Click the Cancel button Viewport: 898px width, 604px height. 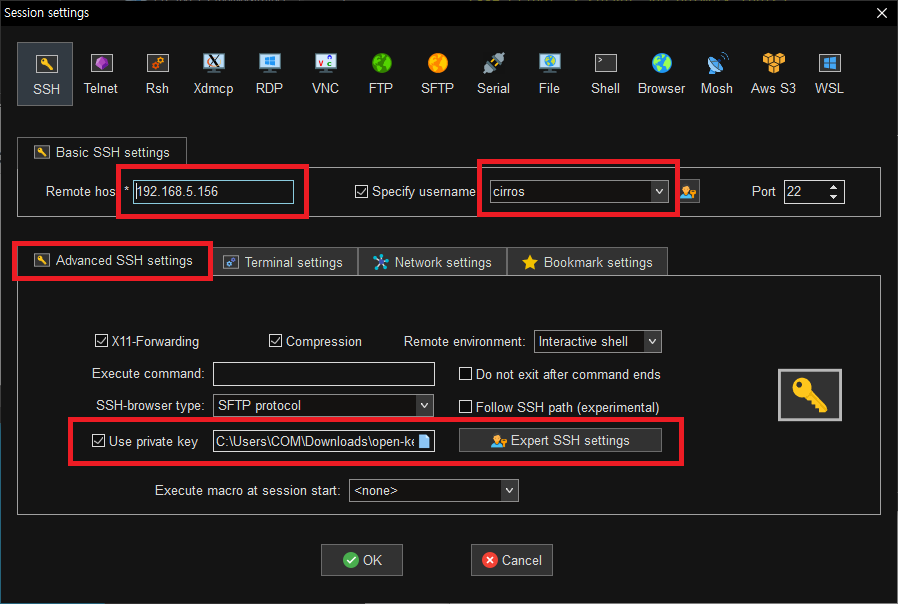point(512,560)
